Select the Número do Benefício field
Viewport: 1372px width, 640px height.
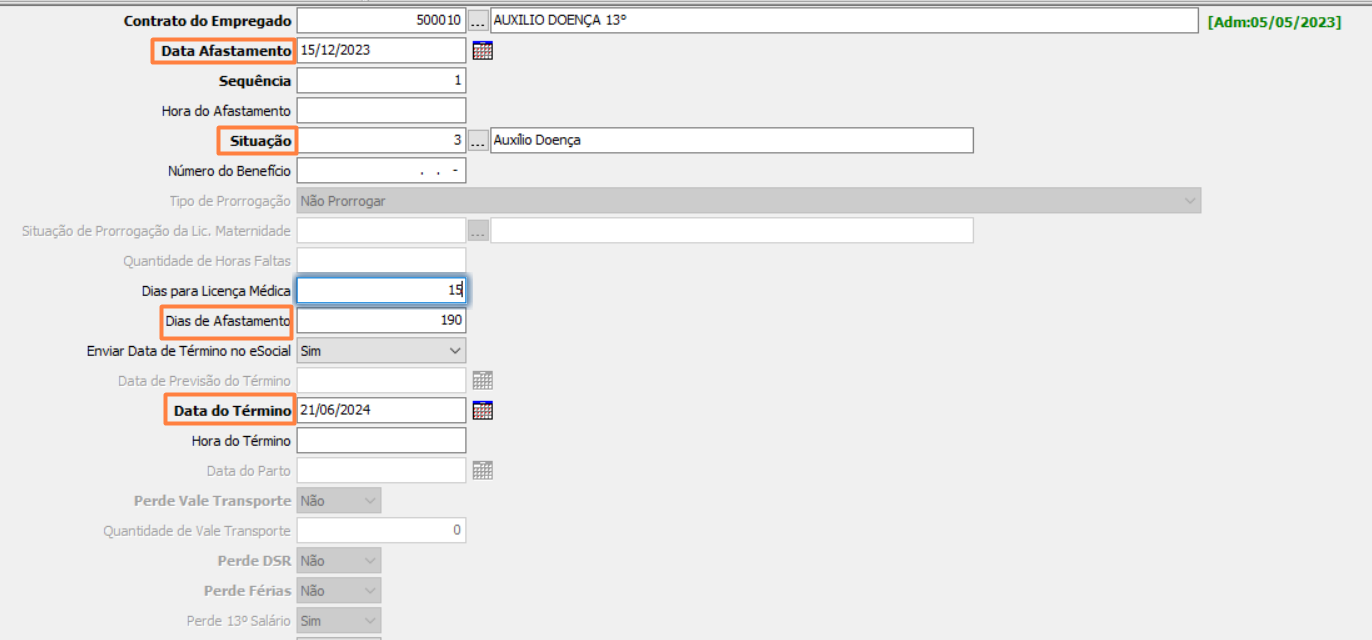tap(380, 171)
